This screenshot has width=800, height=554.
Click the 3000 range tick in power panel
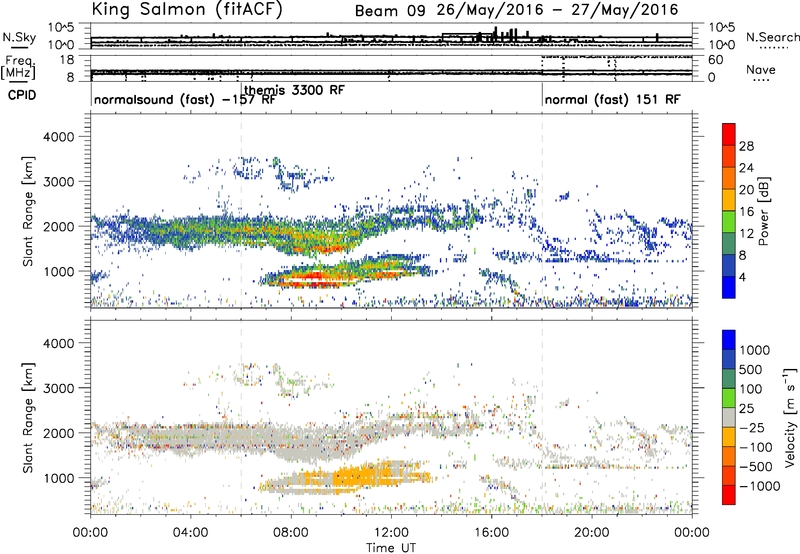pyautogui.click(x=59, y=182)
